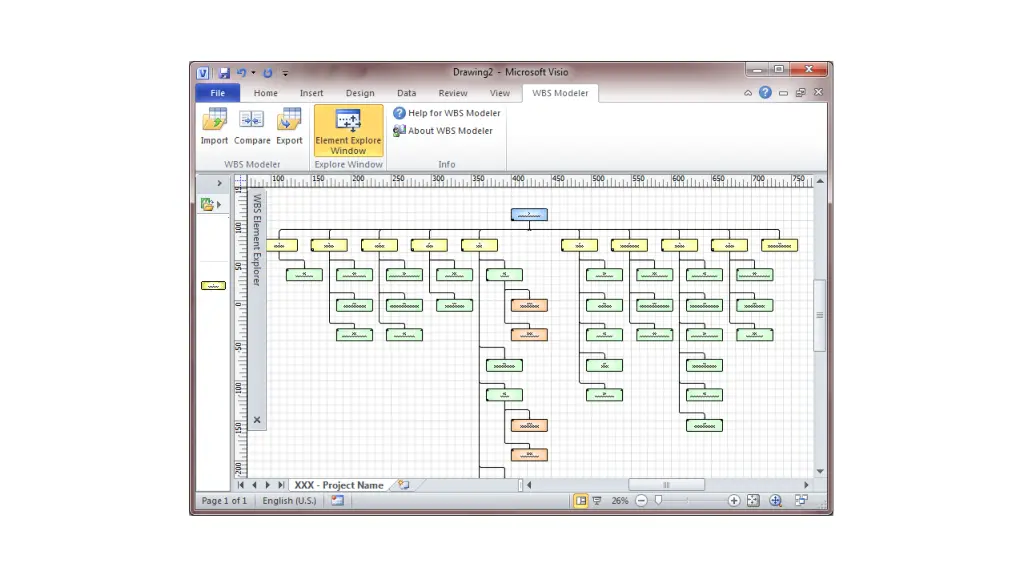Click the horizontal scroll left arrow
This screenshot has width=1024, height=576.
[529, 485]
